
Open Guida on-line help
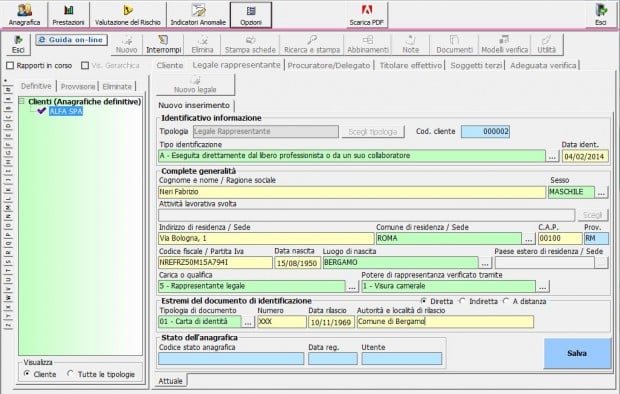coord(71,40)
